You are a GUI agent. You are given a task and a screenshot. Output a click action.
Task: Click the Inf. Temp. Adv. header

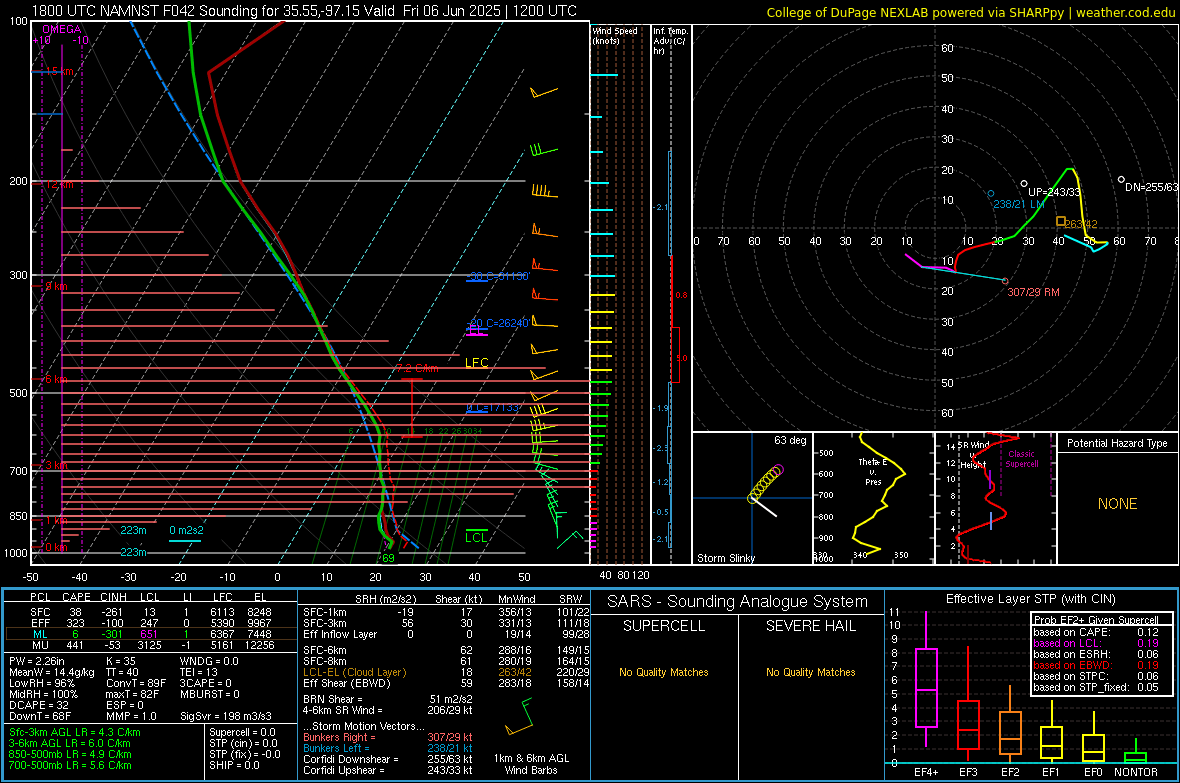(670, 41)
